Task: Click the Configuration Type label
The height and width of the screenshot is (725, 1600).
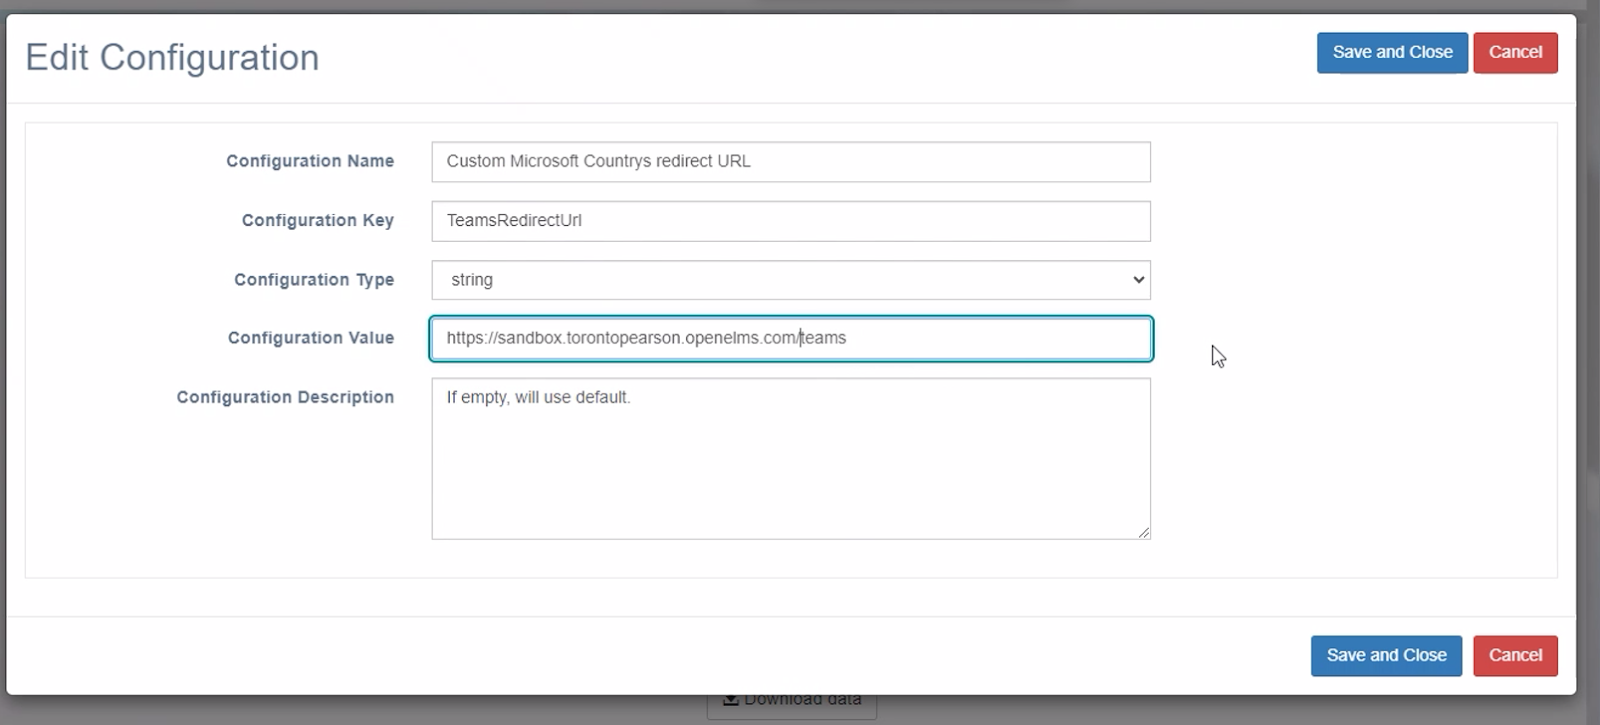Action: click(314, 280)
